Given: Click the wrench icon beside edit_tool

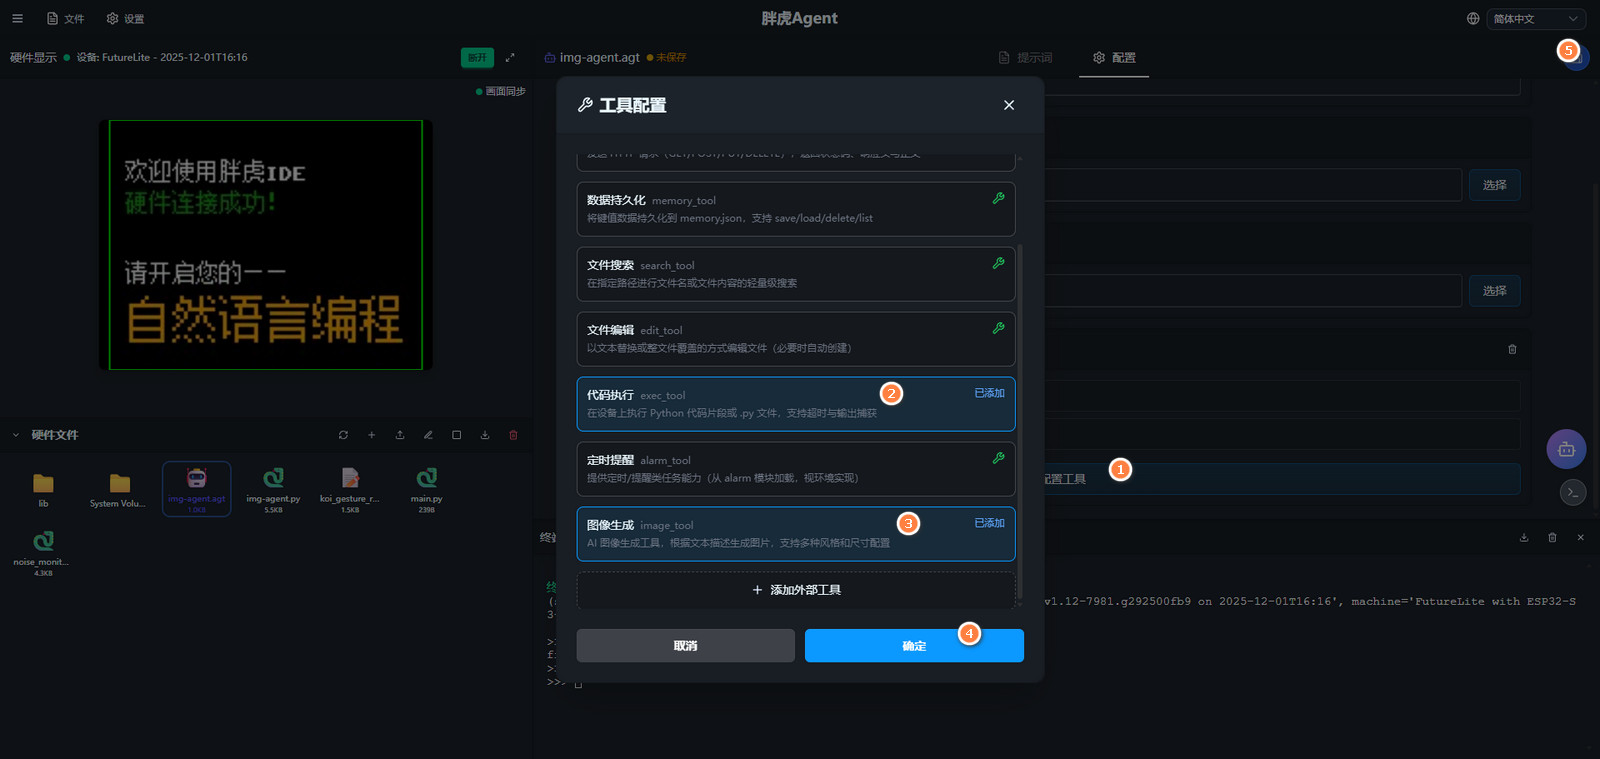Looking at the screenshot, I should [998, 329].
